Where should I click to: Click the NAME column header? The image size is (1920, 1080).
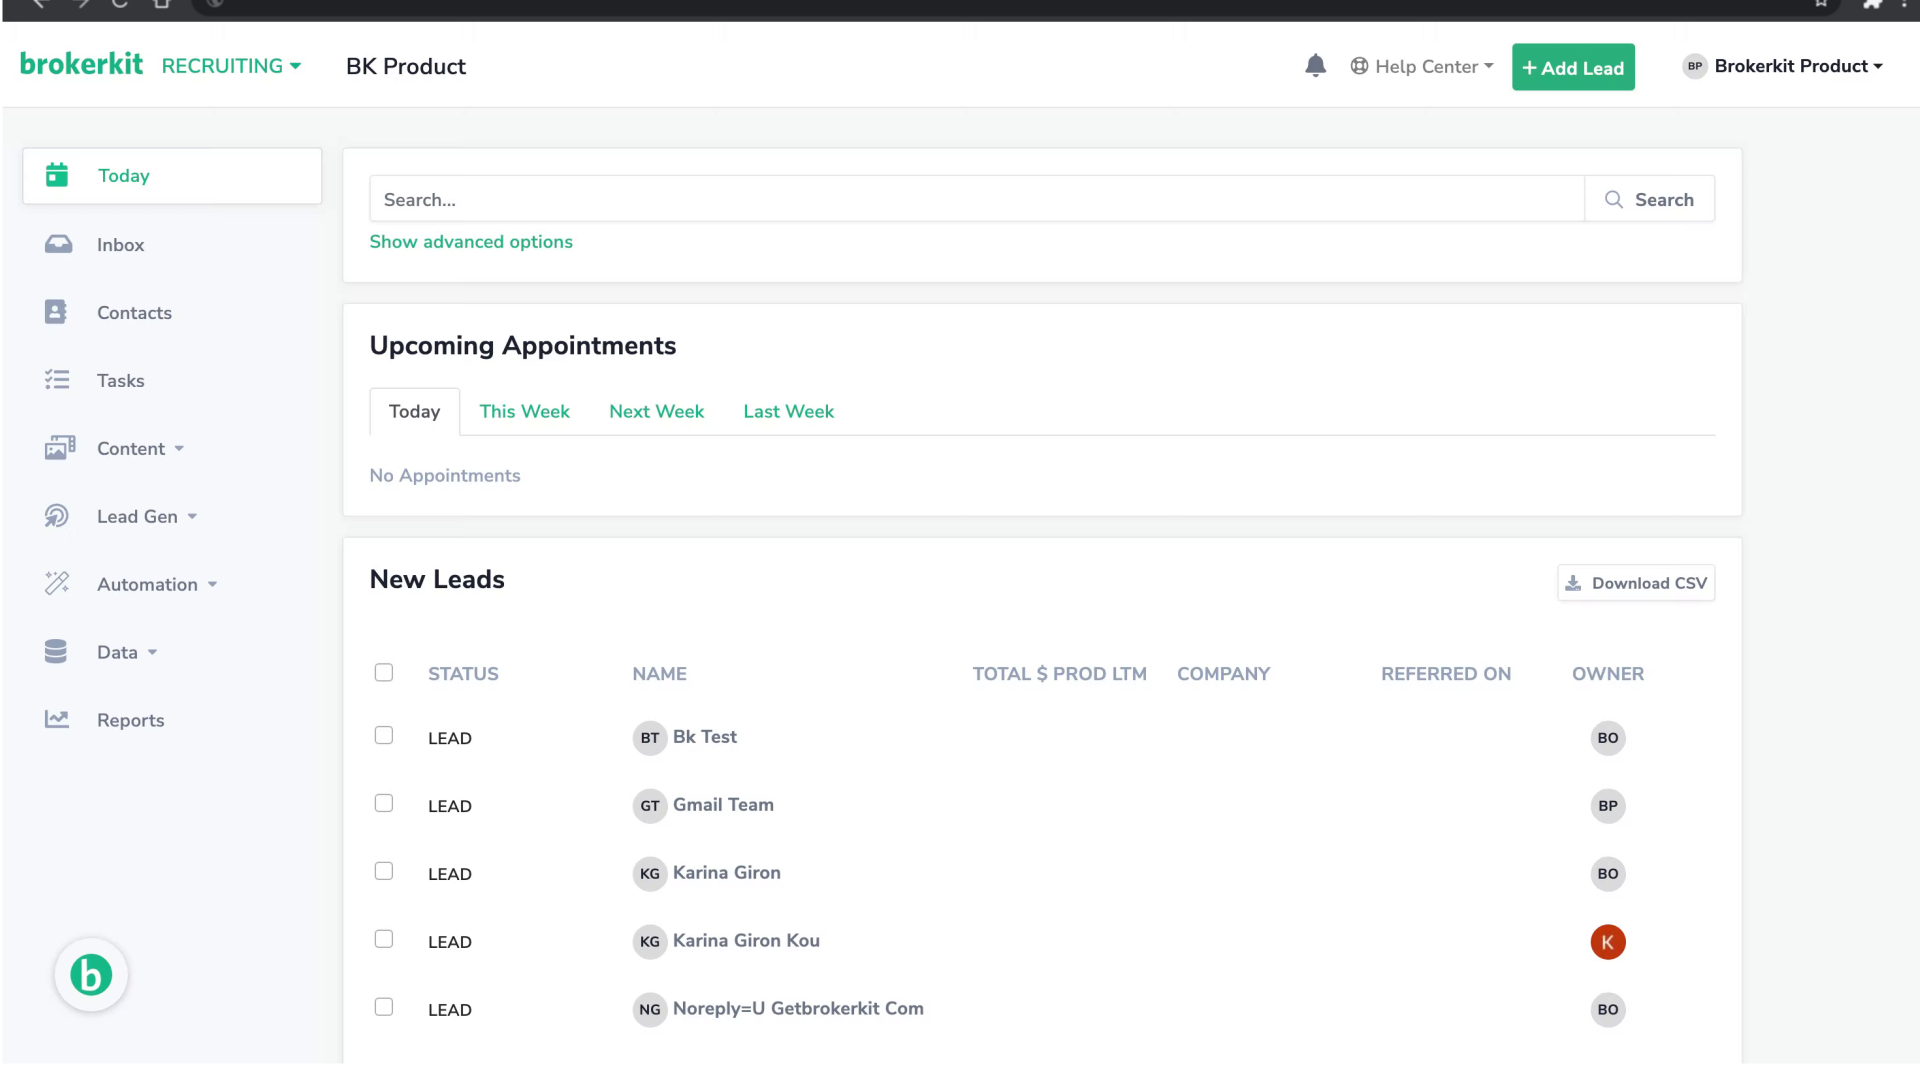[x=659, y=674]
